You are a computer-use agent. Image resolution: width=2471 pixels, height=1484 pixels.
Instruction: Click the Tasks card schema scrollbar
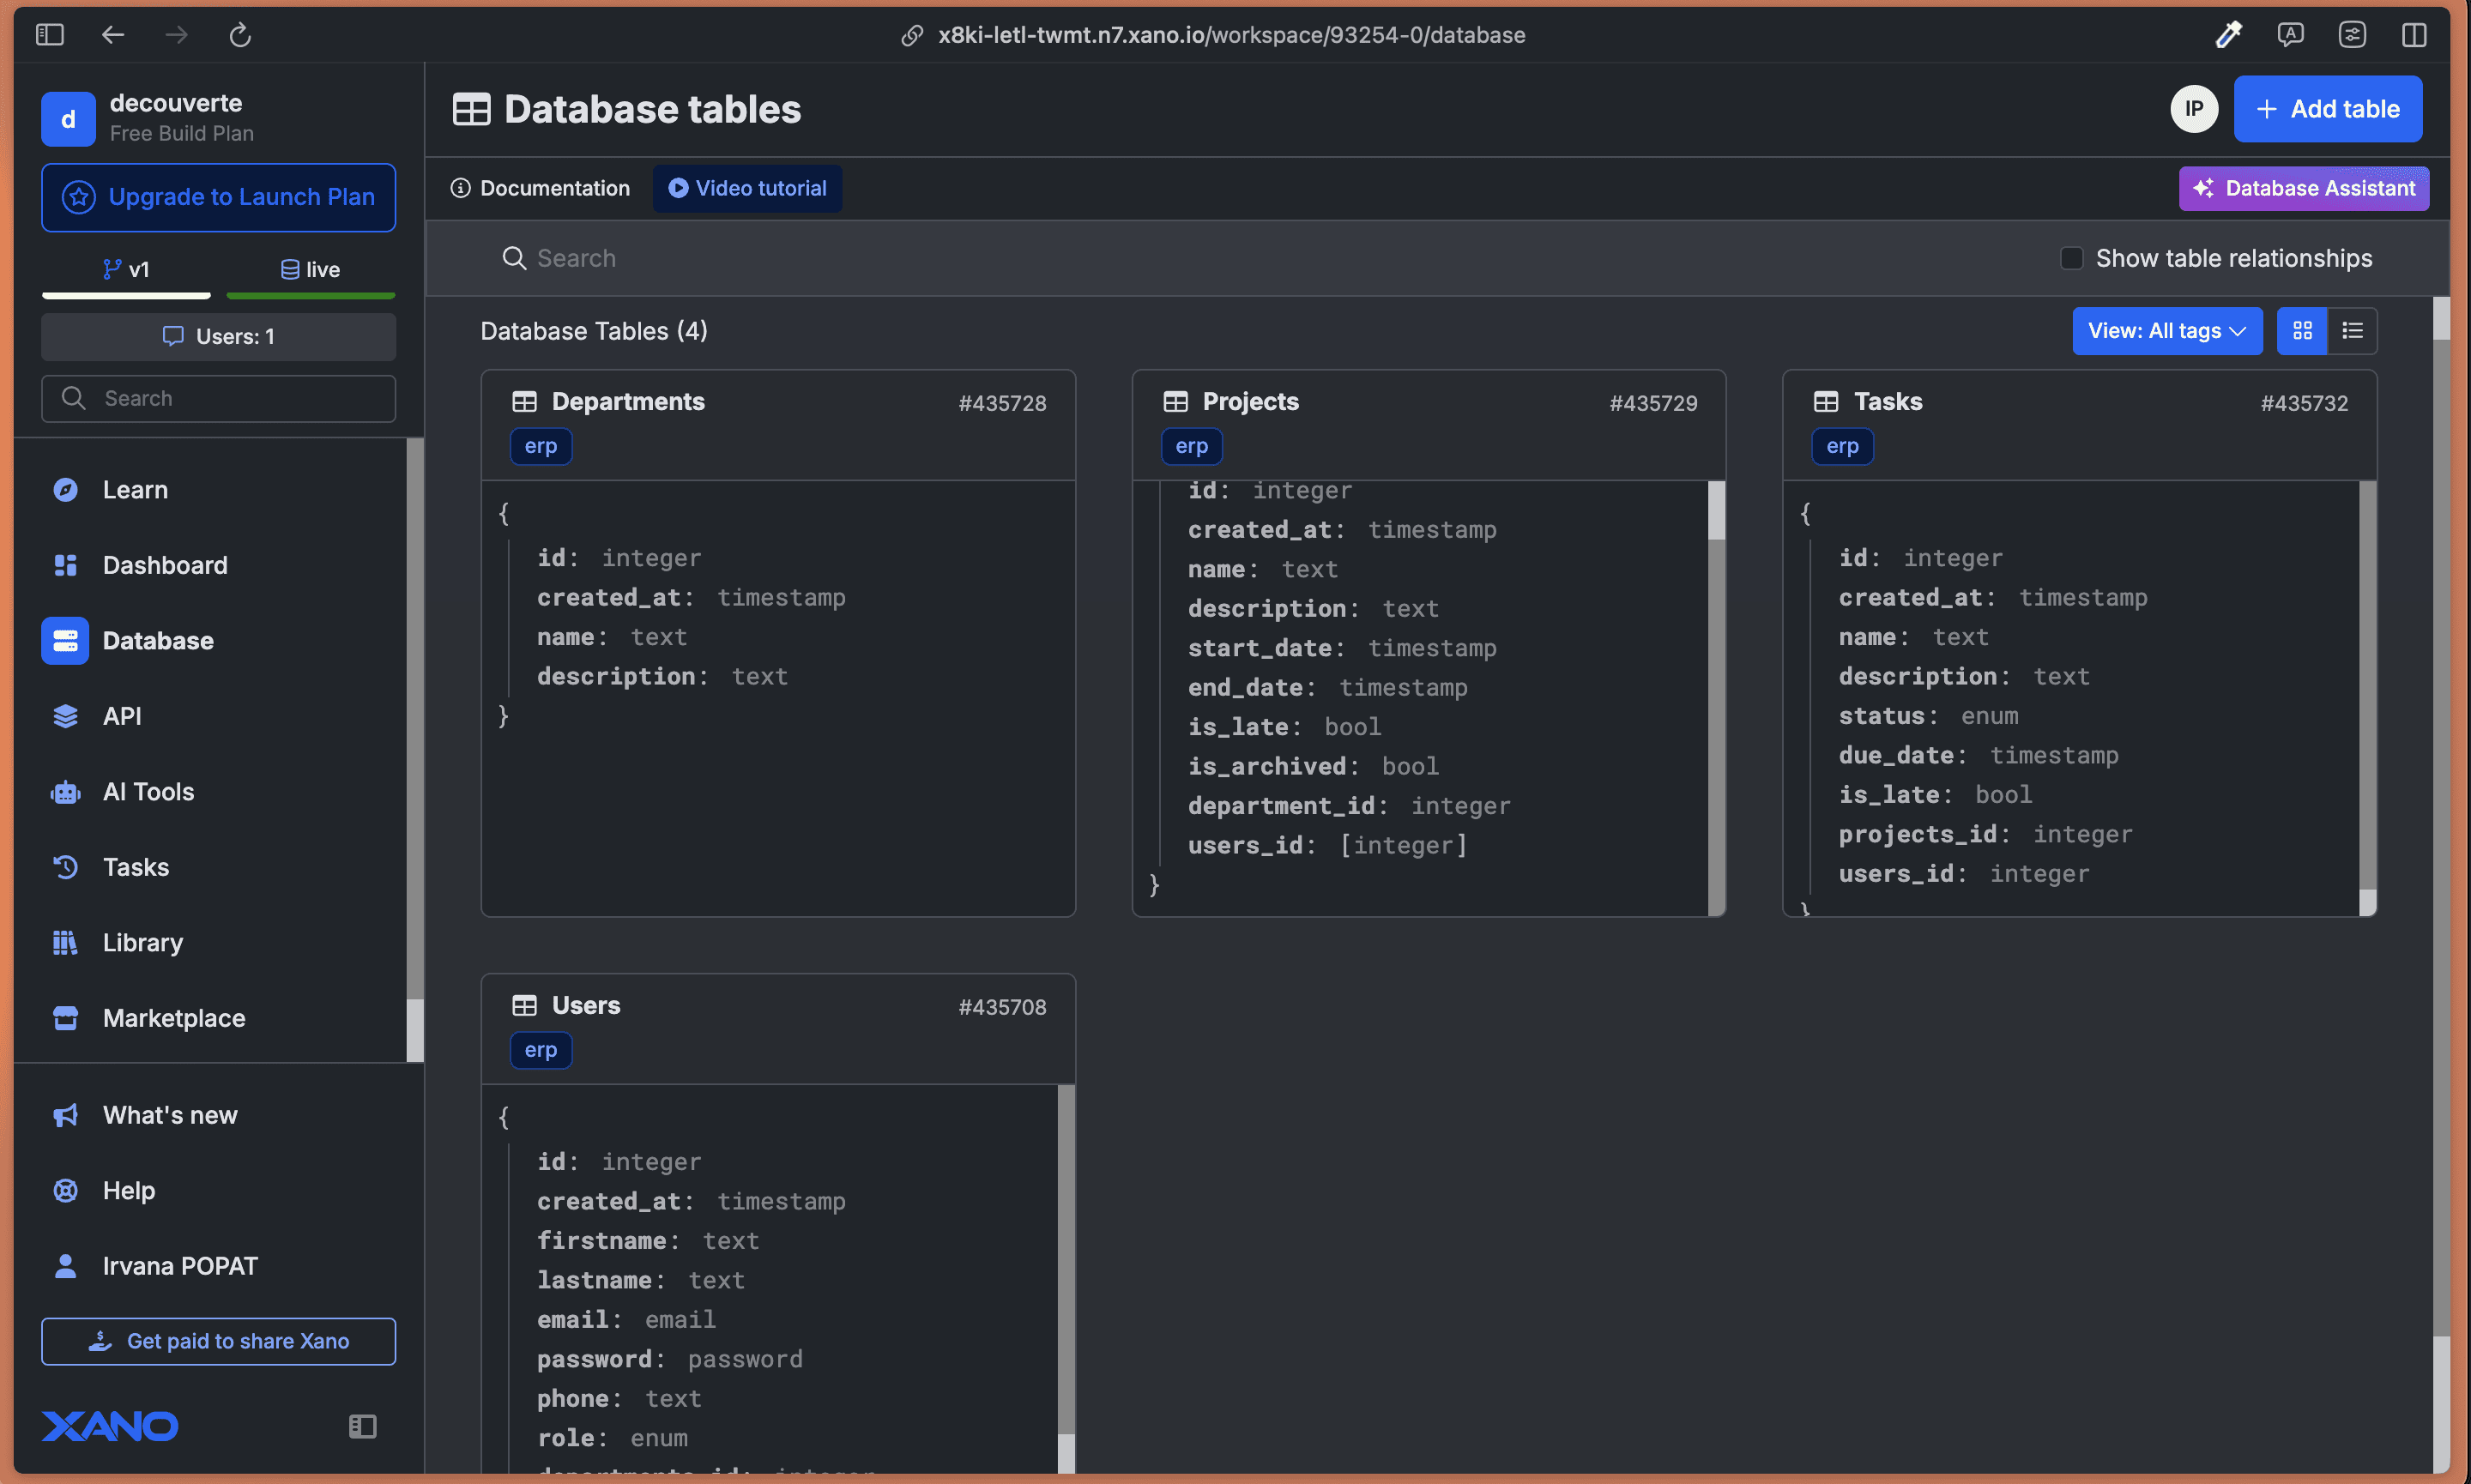[2367, 698]
